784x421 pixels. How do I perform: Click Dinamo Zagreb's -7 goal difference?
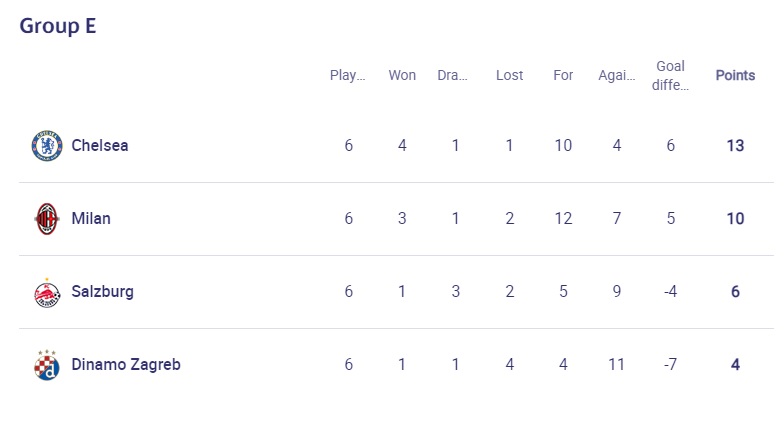coord(670,364)
